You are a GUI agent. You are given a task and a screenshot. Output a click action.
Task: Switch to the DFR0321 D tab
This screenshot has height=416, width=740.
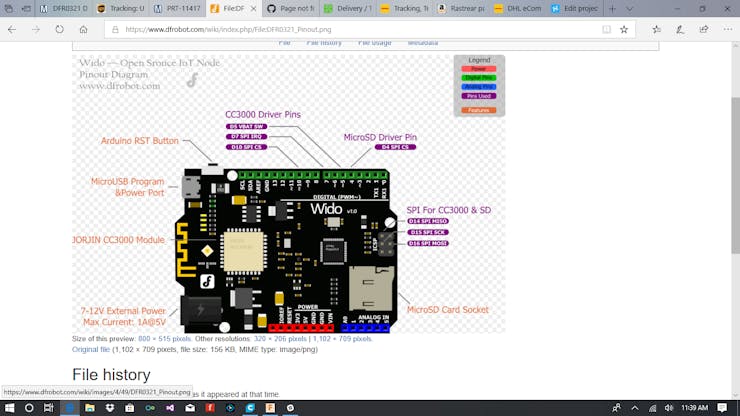[x=63, y=8]
